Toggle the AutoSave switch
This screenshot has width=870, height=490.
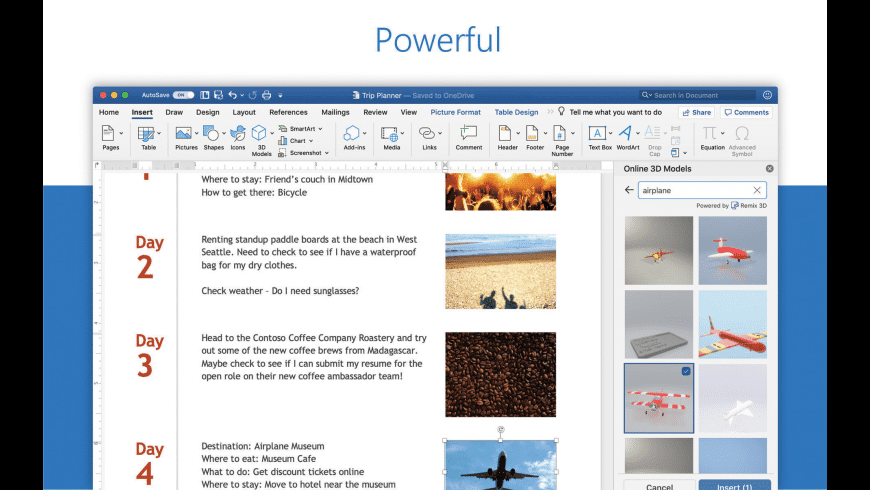tap(185, 95)
